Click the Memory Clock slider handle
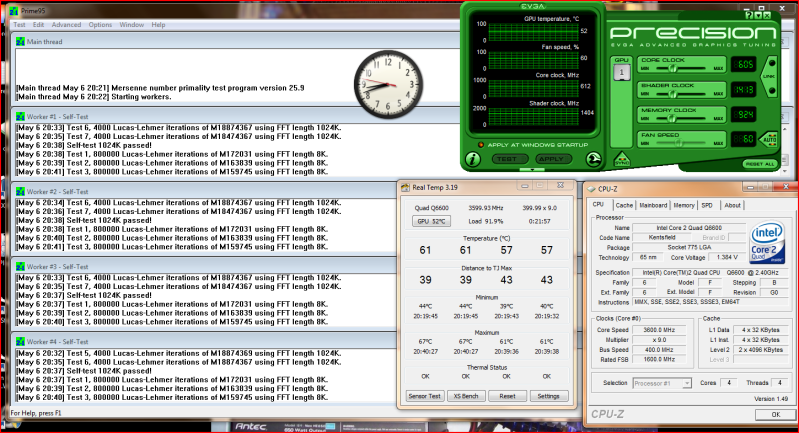The width and height of the screenshot is (799, 433). (672, 118)
